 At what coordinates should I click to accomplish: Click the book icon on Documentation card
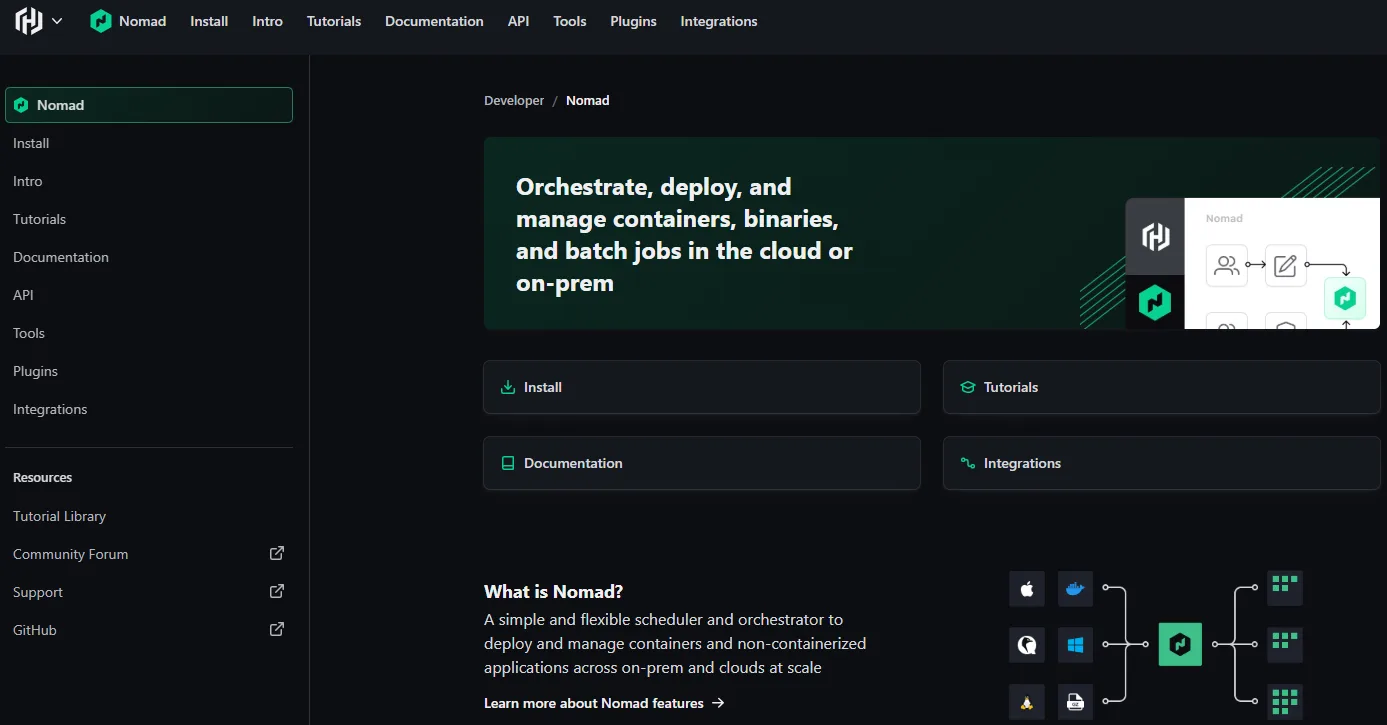coord(508,463)
